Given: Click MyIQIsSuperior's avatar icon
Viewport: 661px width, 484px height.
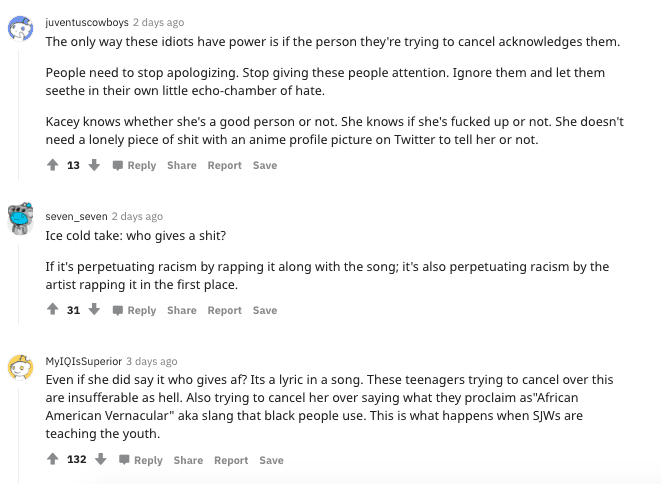Looking at the screenshot, I should [x=21, y=366].
